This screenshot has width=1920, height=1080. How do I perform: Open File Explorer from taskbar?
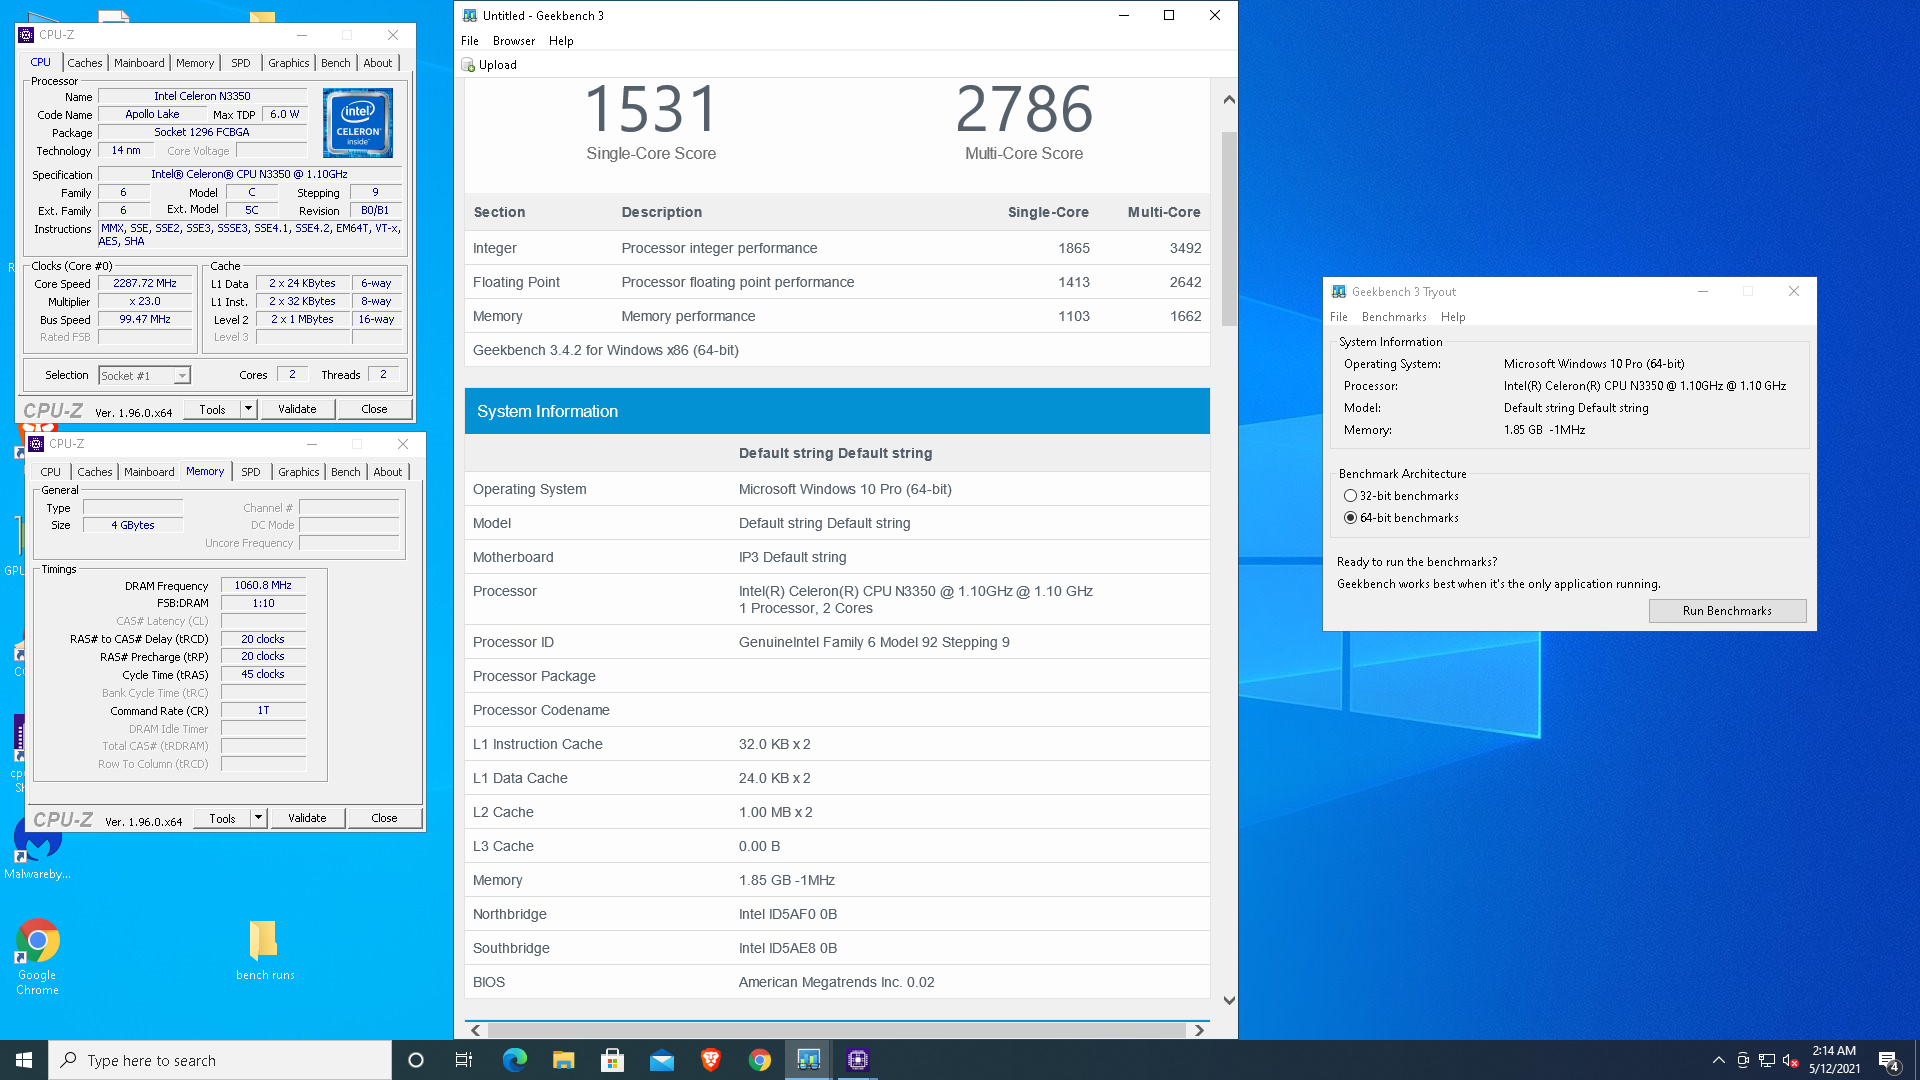563,1060
